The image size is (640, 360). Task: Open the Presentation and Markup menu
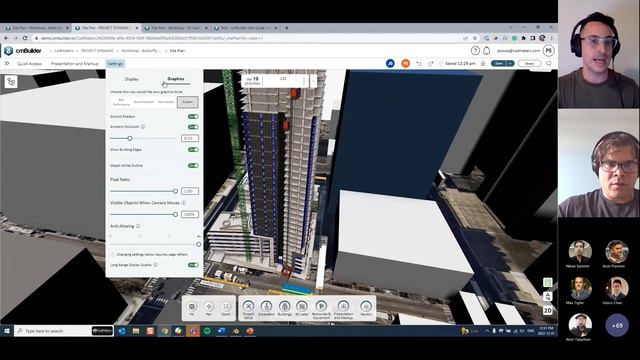point(75,64)
